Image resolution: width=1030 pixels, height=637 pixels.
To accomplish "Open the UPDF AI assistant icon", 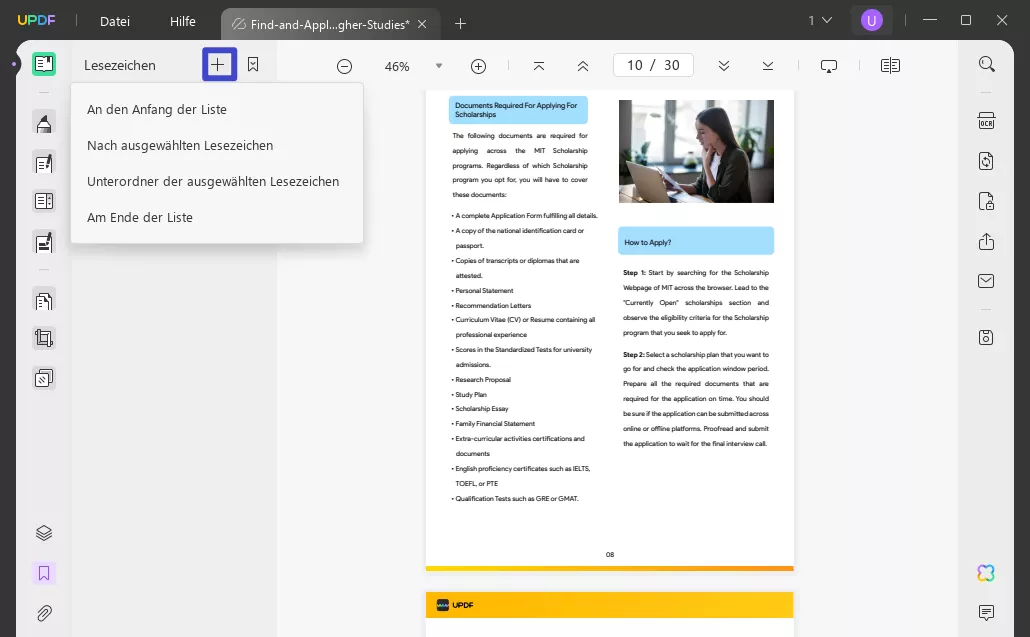I will pos(986,573).
